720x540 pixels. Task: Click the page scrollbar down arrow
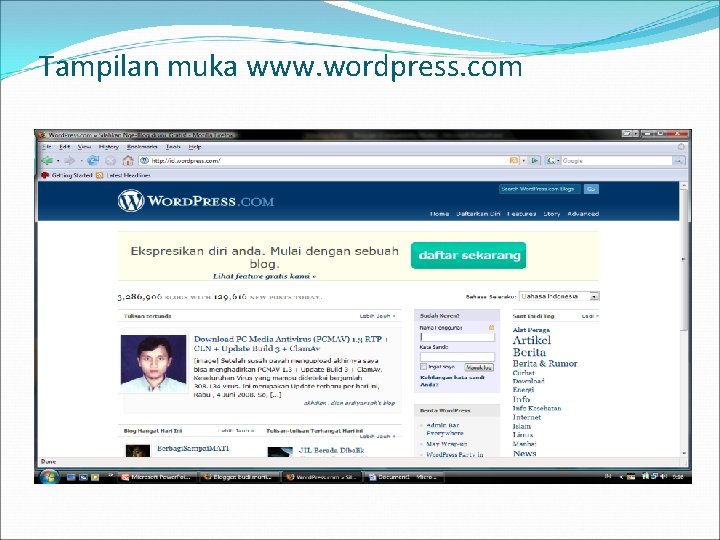[684, 453]
